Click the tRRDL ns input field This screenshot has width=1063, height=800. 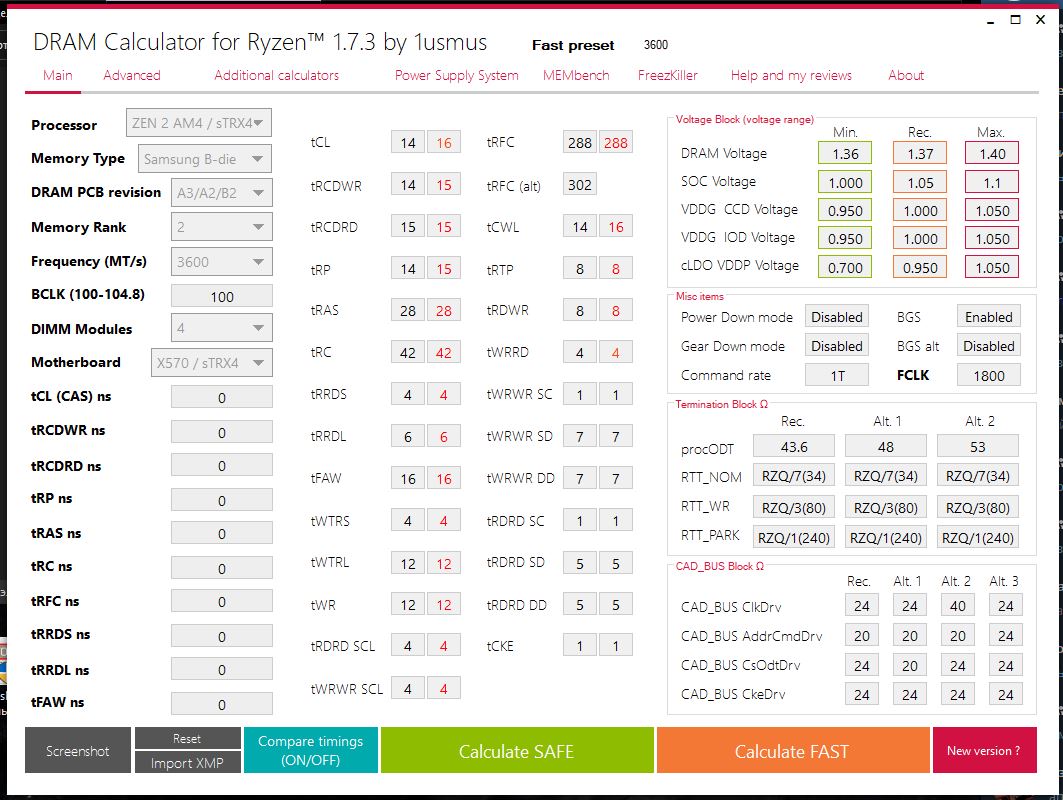pos(222,669)
